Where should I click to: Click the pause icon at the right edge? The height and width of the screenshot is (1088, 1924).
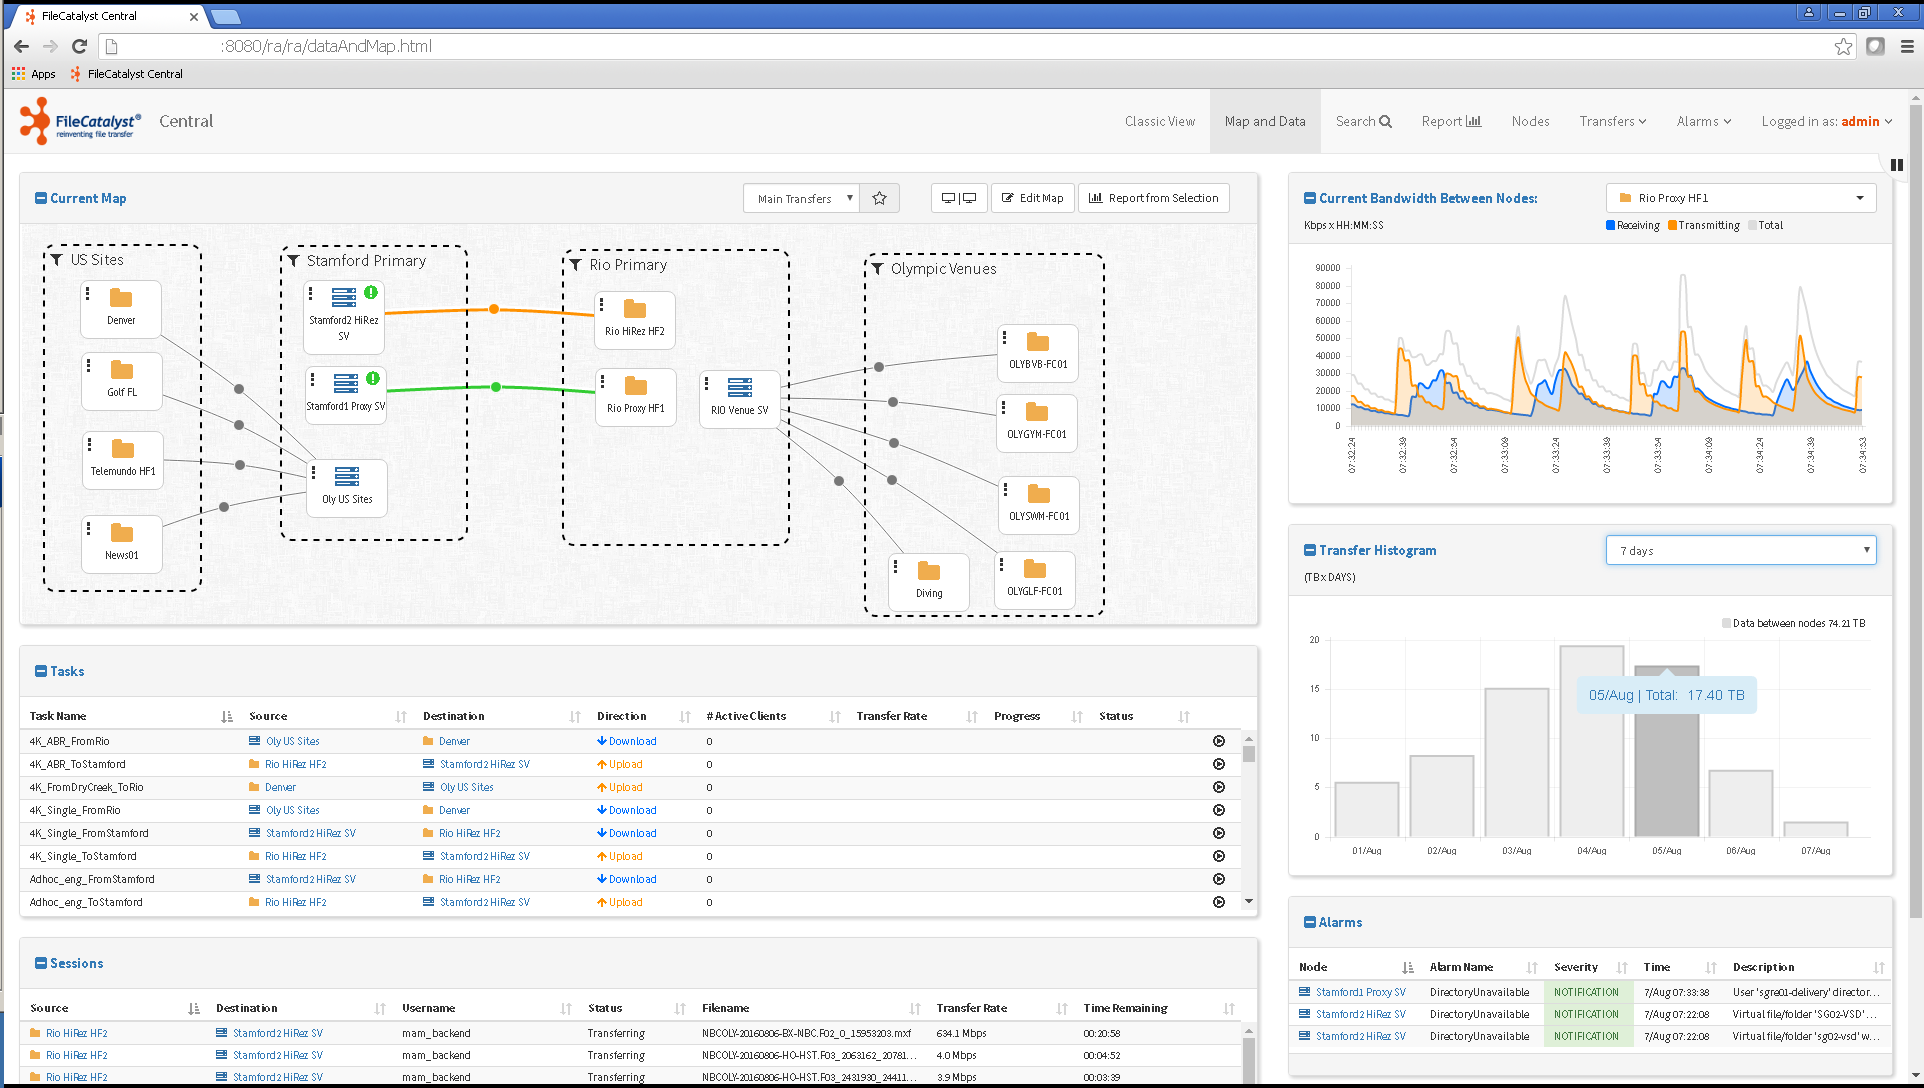pos(1897,165)
